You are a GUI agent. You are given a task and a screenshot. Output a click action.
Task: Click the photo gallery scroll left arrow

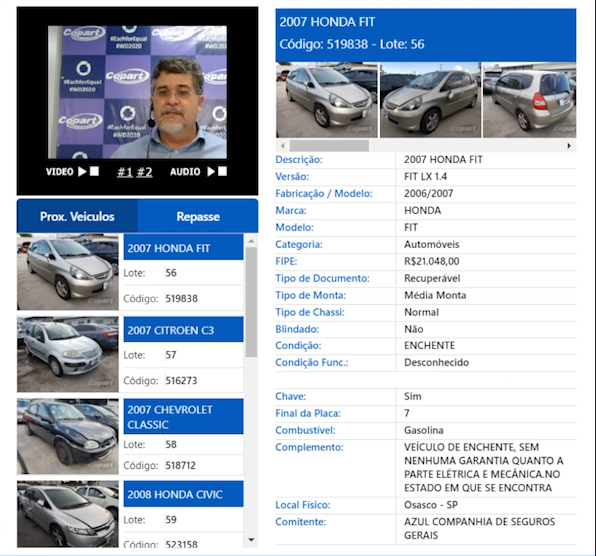pos(282,146)
